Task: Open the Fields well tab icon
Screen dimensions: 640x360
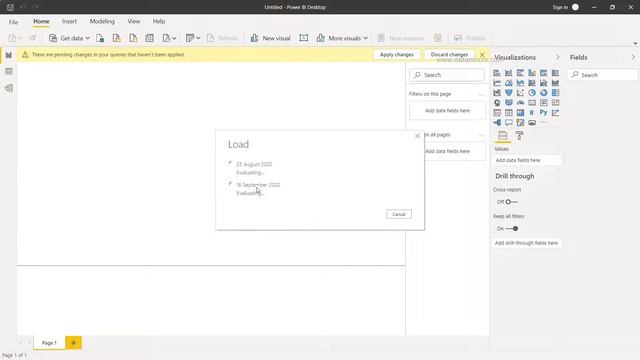Action: (x=502, y=136)
